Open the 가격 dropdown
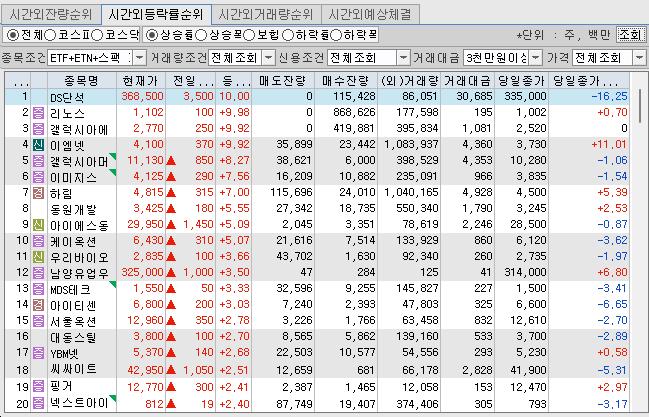 639,58
